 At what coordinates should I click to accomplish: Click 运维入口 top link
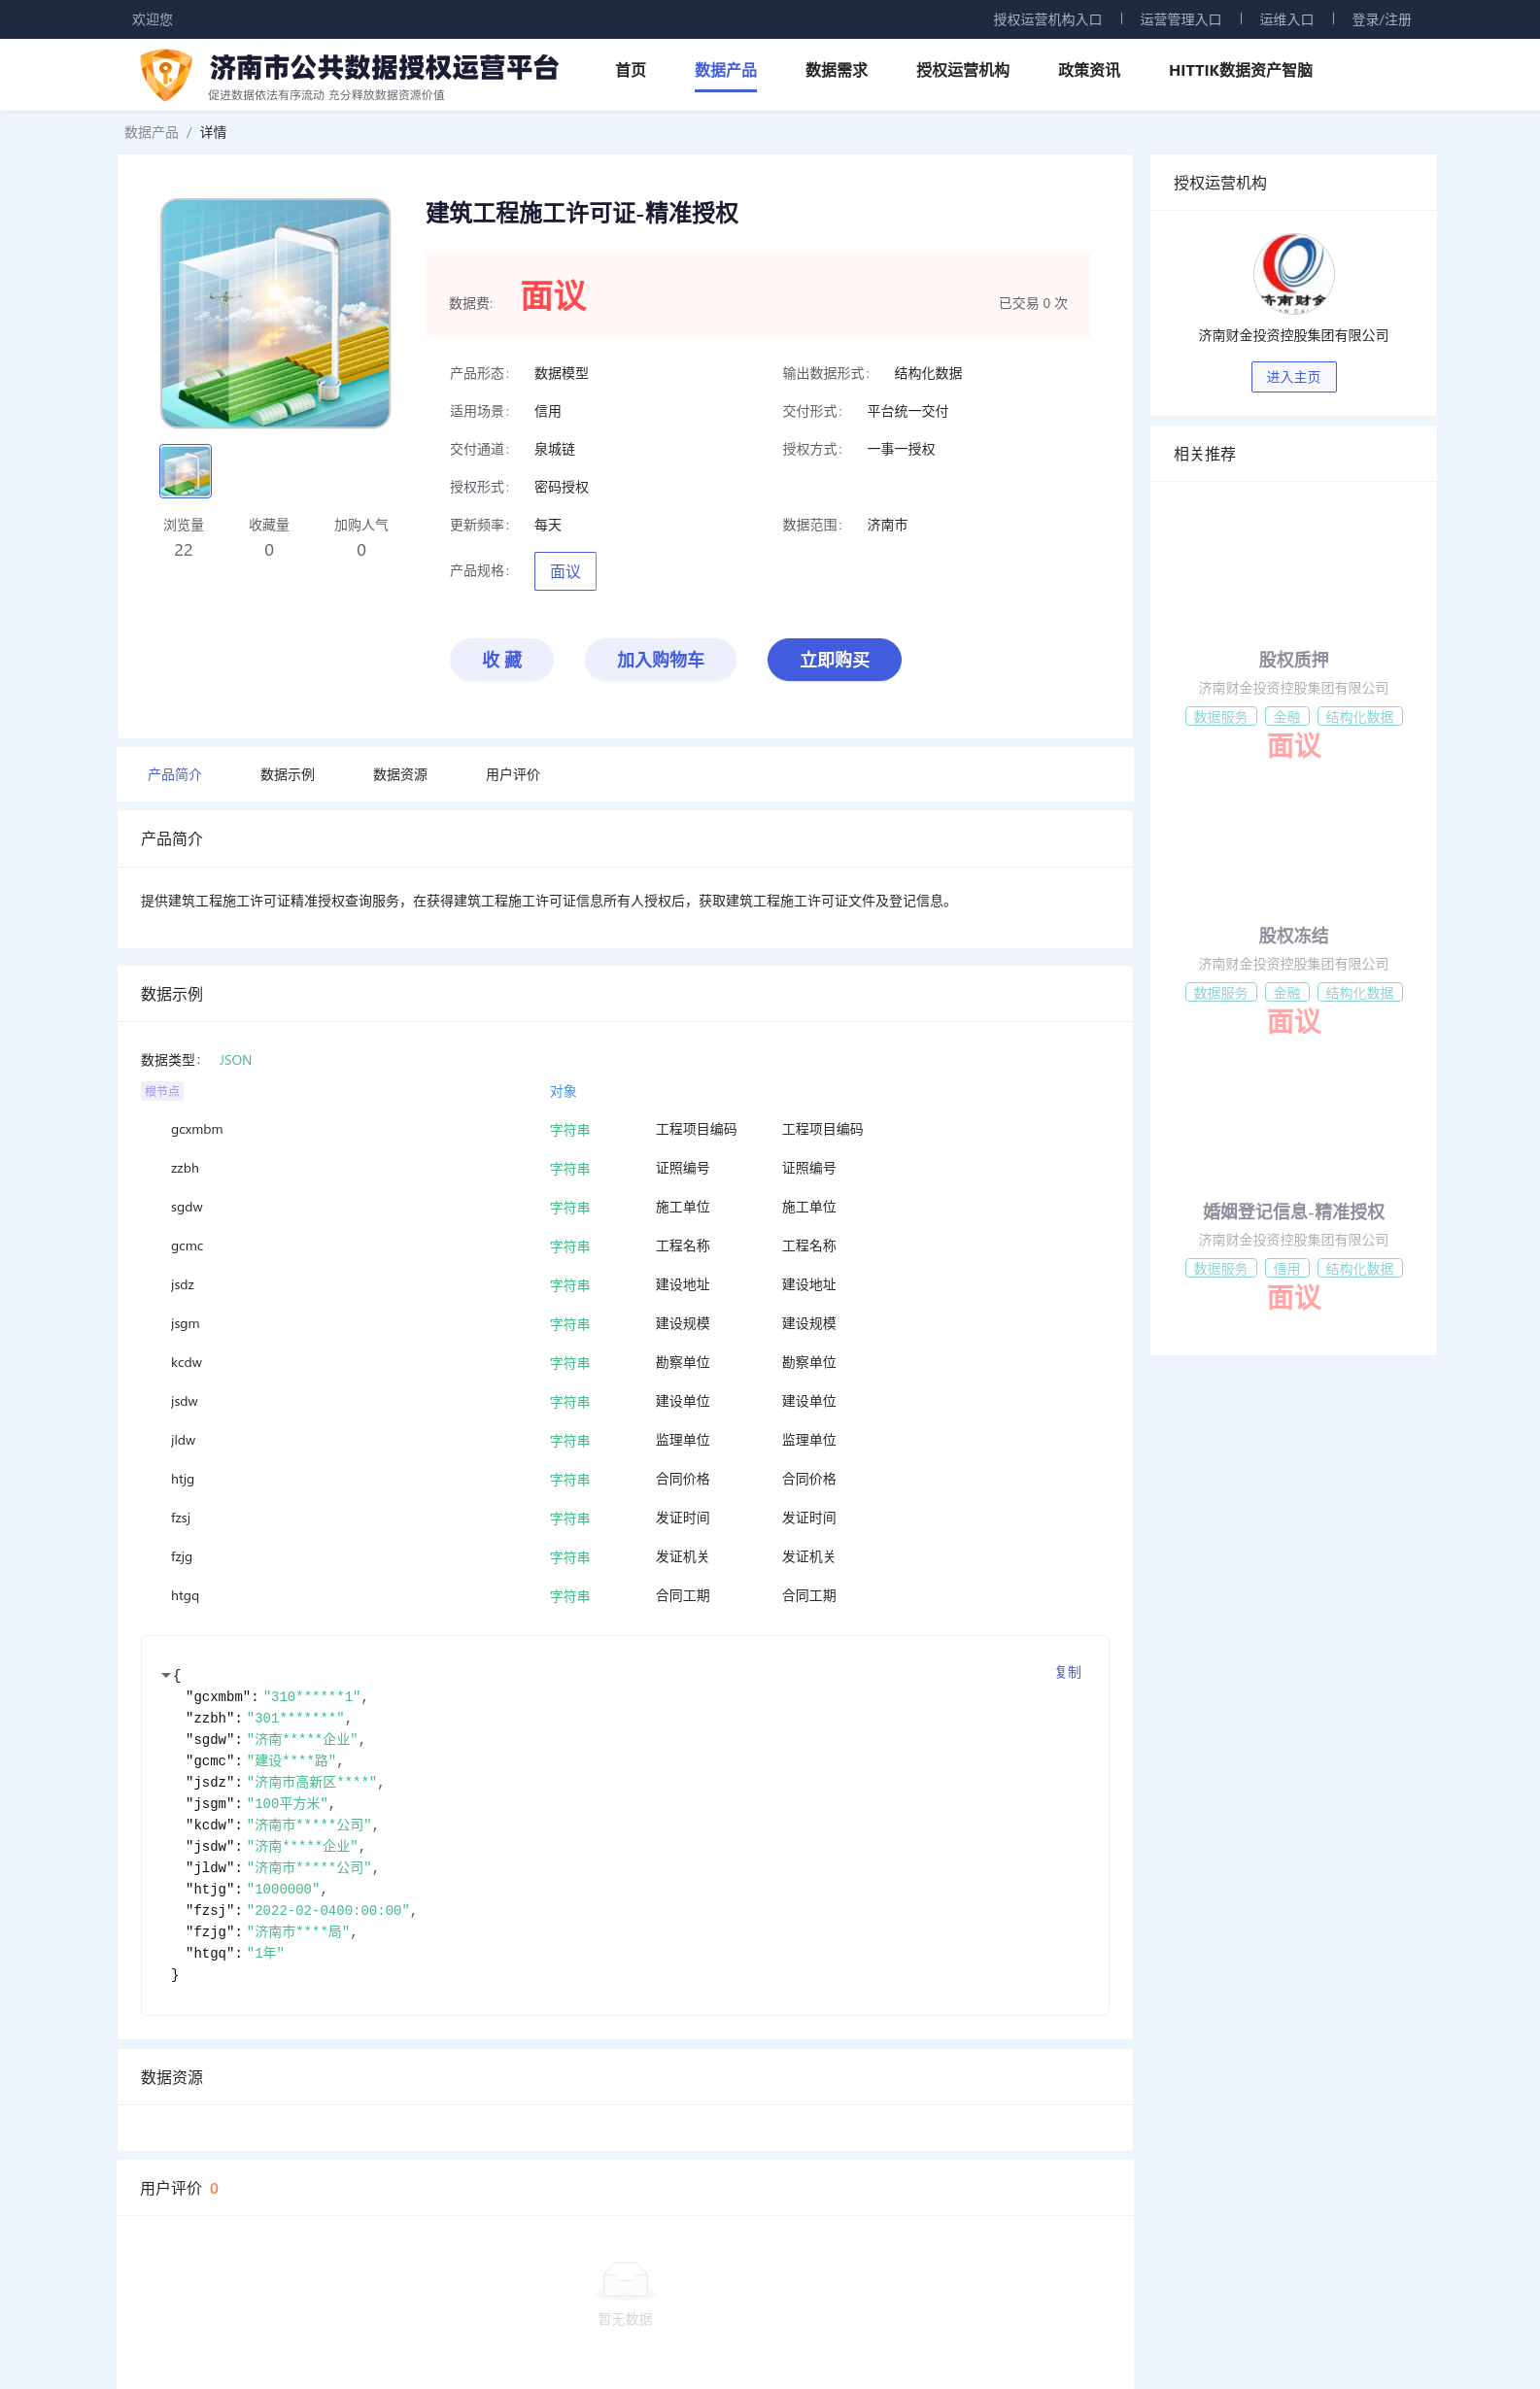(1286, 19)
